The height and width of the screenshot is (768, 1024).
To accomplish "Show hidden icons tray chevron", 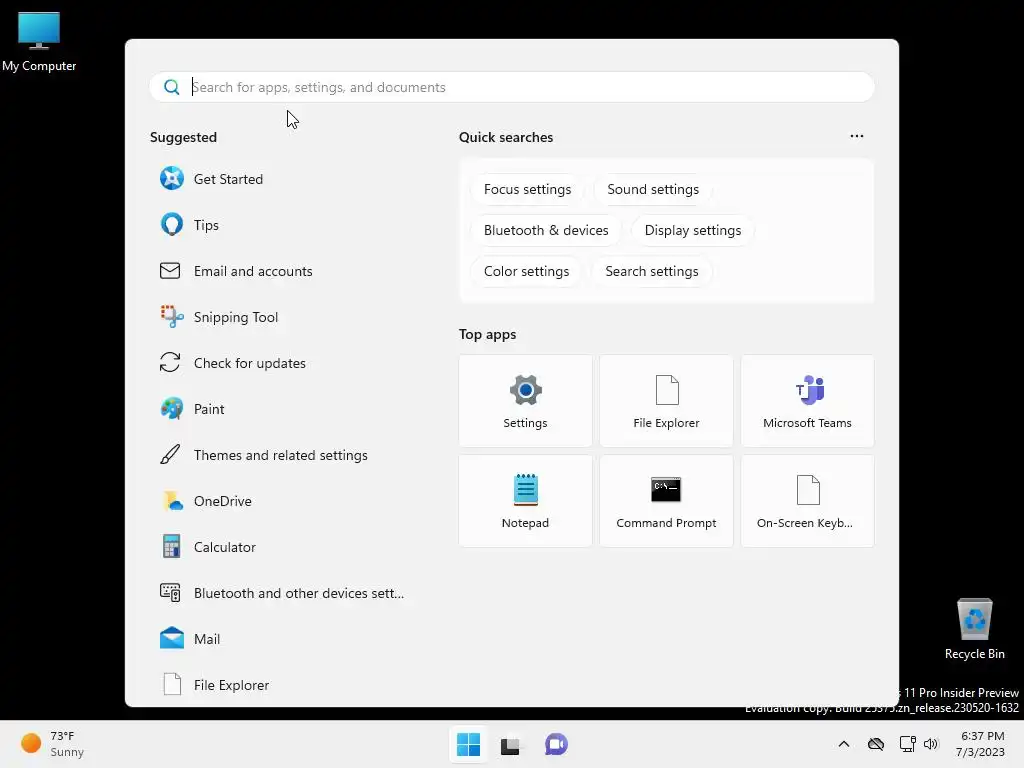I will (x=844, y=744).
